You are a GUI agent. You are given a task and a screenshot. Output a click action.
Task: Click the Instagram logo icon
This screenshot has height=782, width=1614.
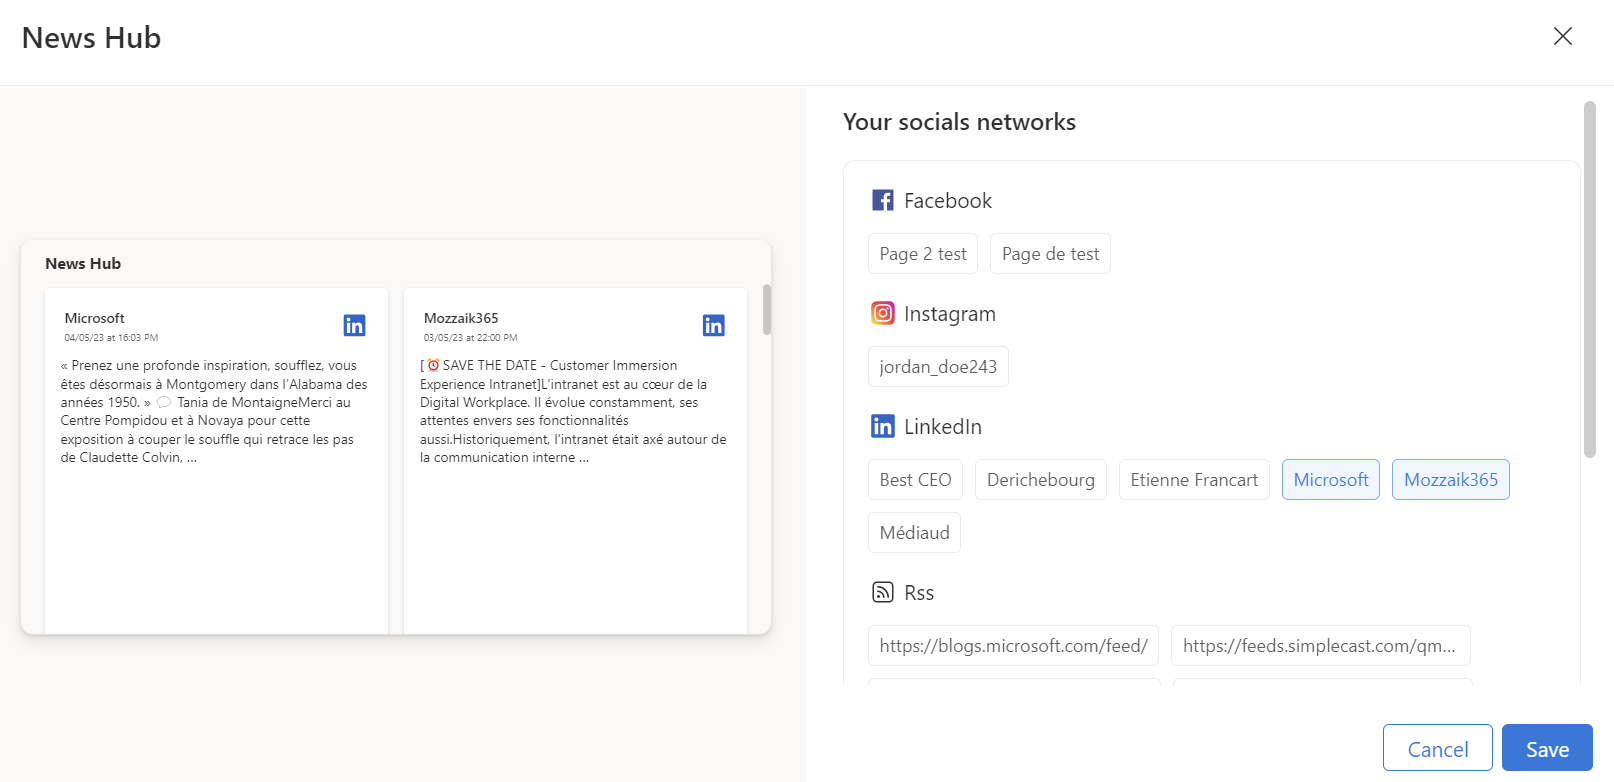[883, 313]
